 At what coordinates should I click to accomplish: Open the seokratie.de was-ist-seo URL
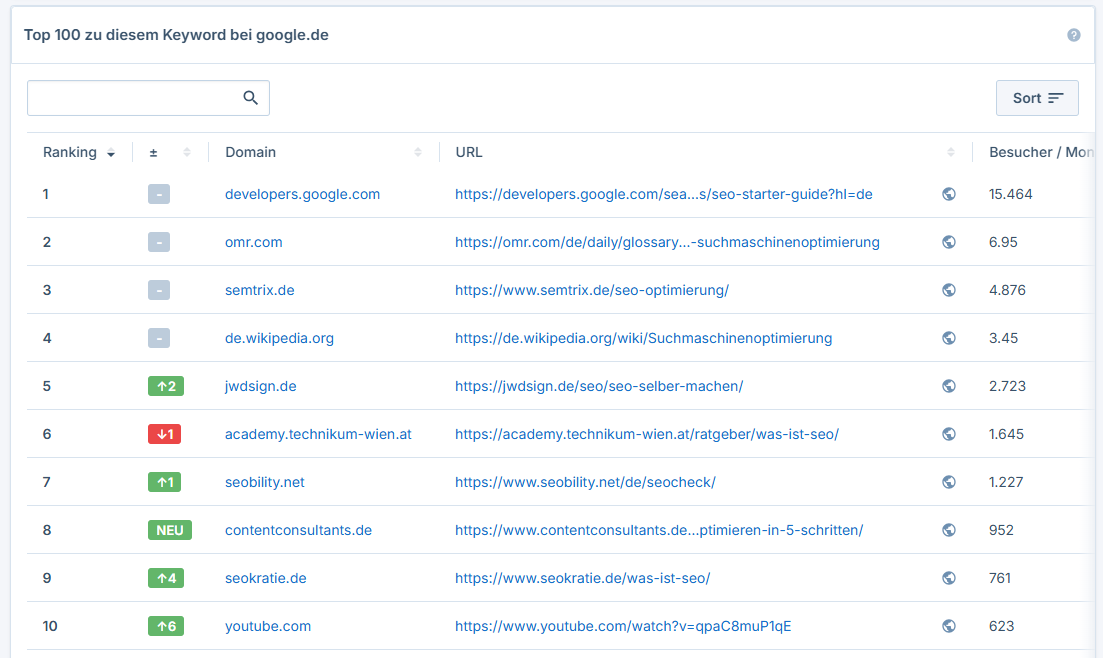click(582, 578)
